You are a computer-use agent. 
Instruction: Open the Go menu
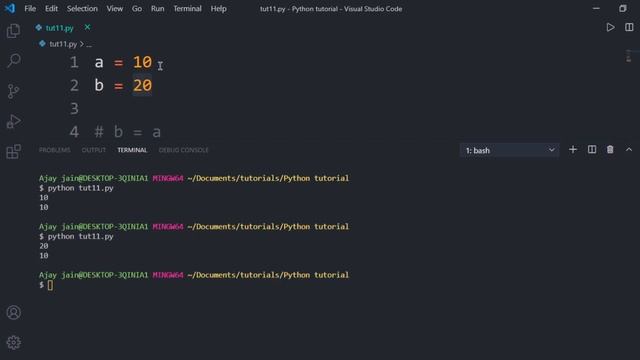click(137, 9)
